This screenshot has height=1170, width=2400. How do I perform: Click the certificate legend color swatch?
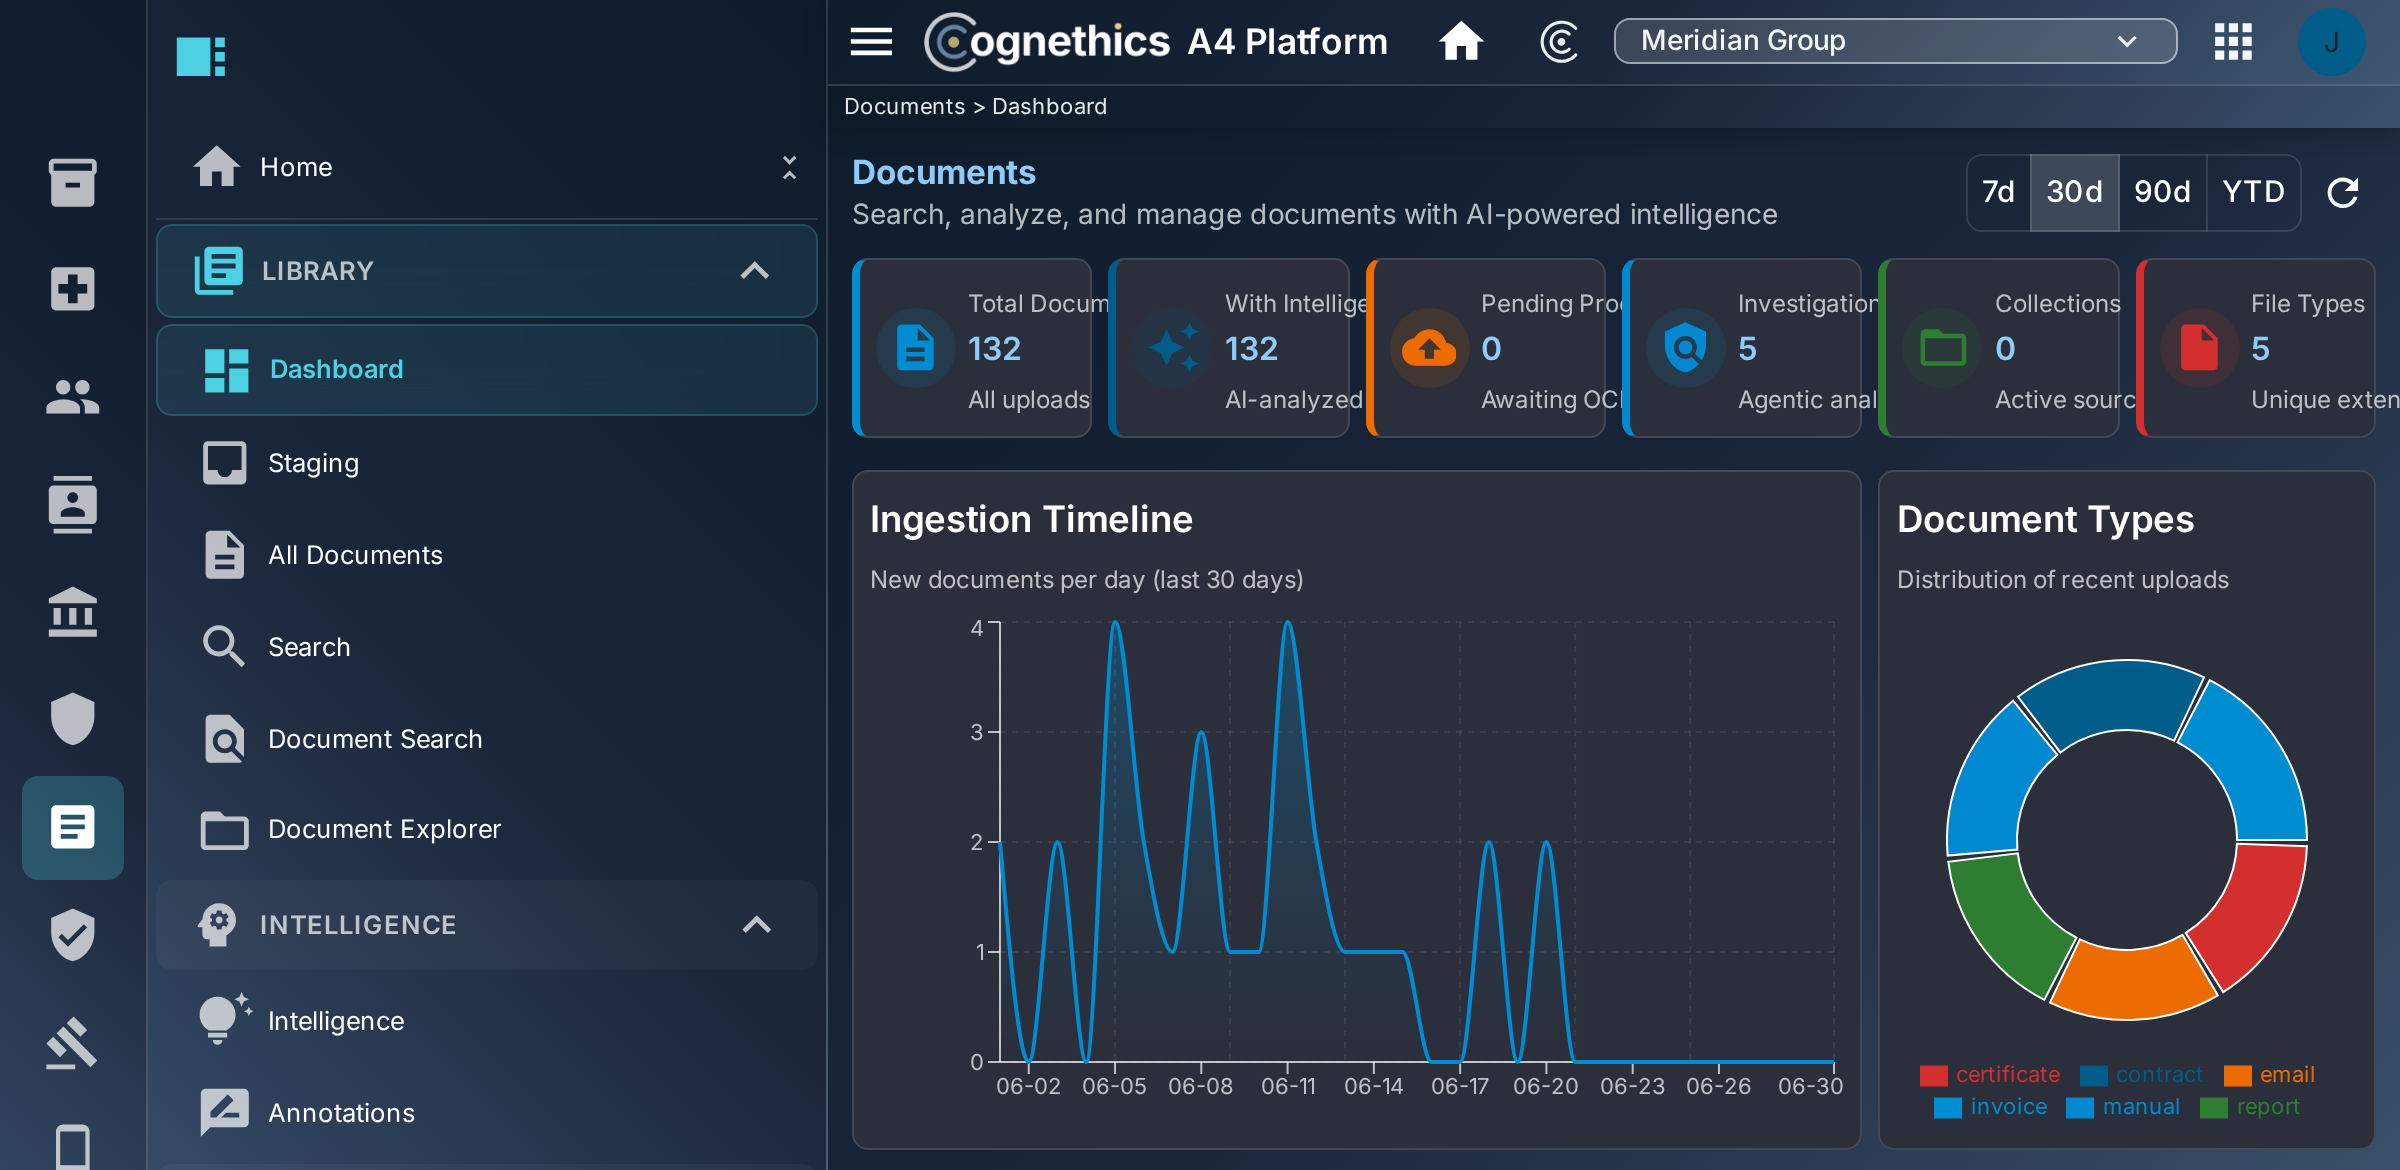(1933, 1075)
